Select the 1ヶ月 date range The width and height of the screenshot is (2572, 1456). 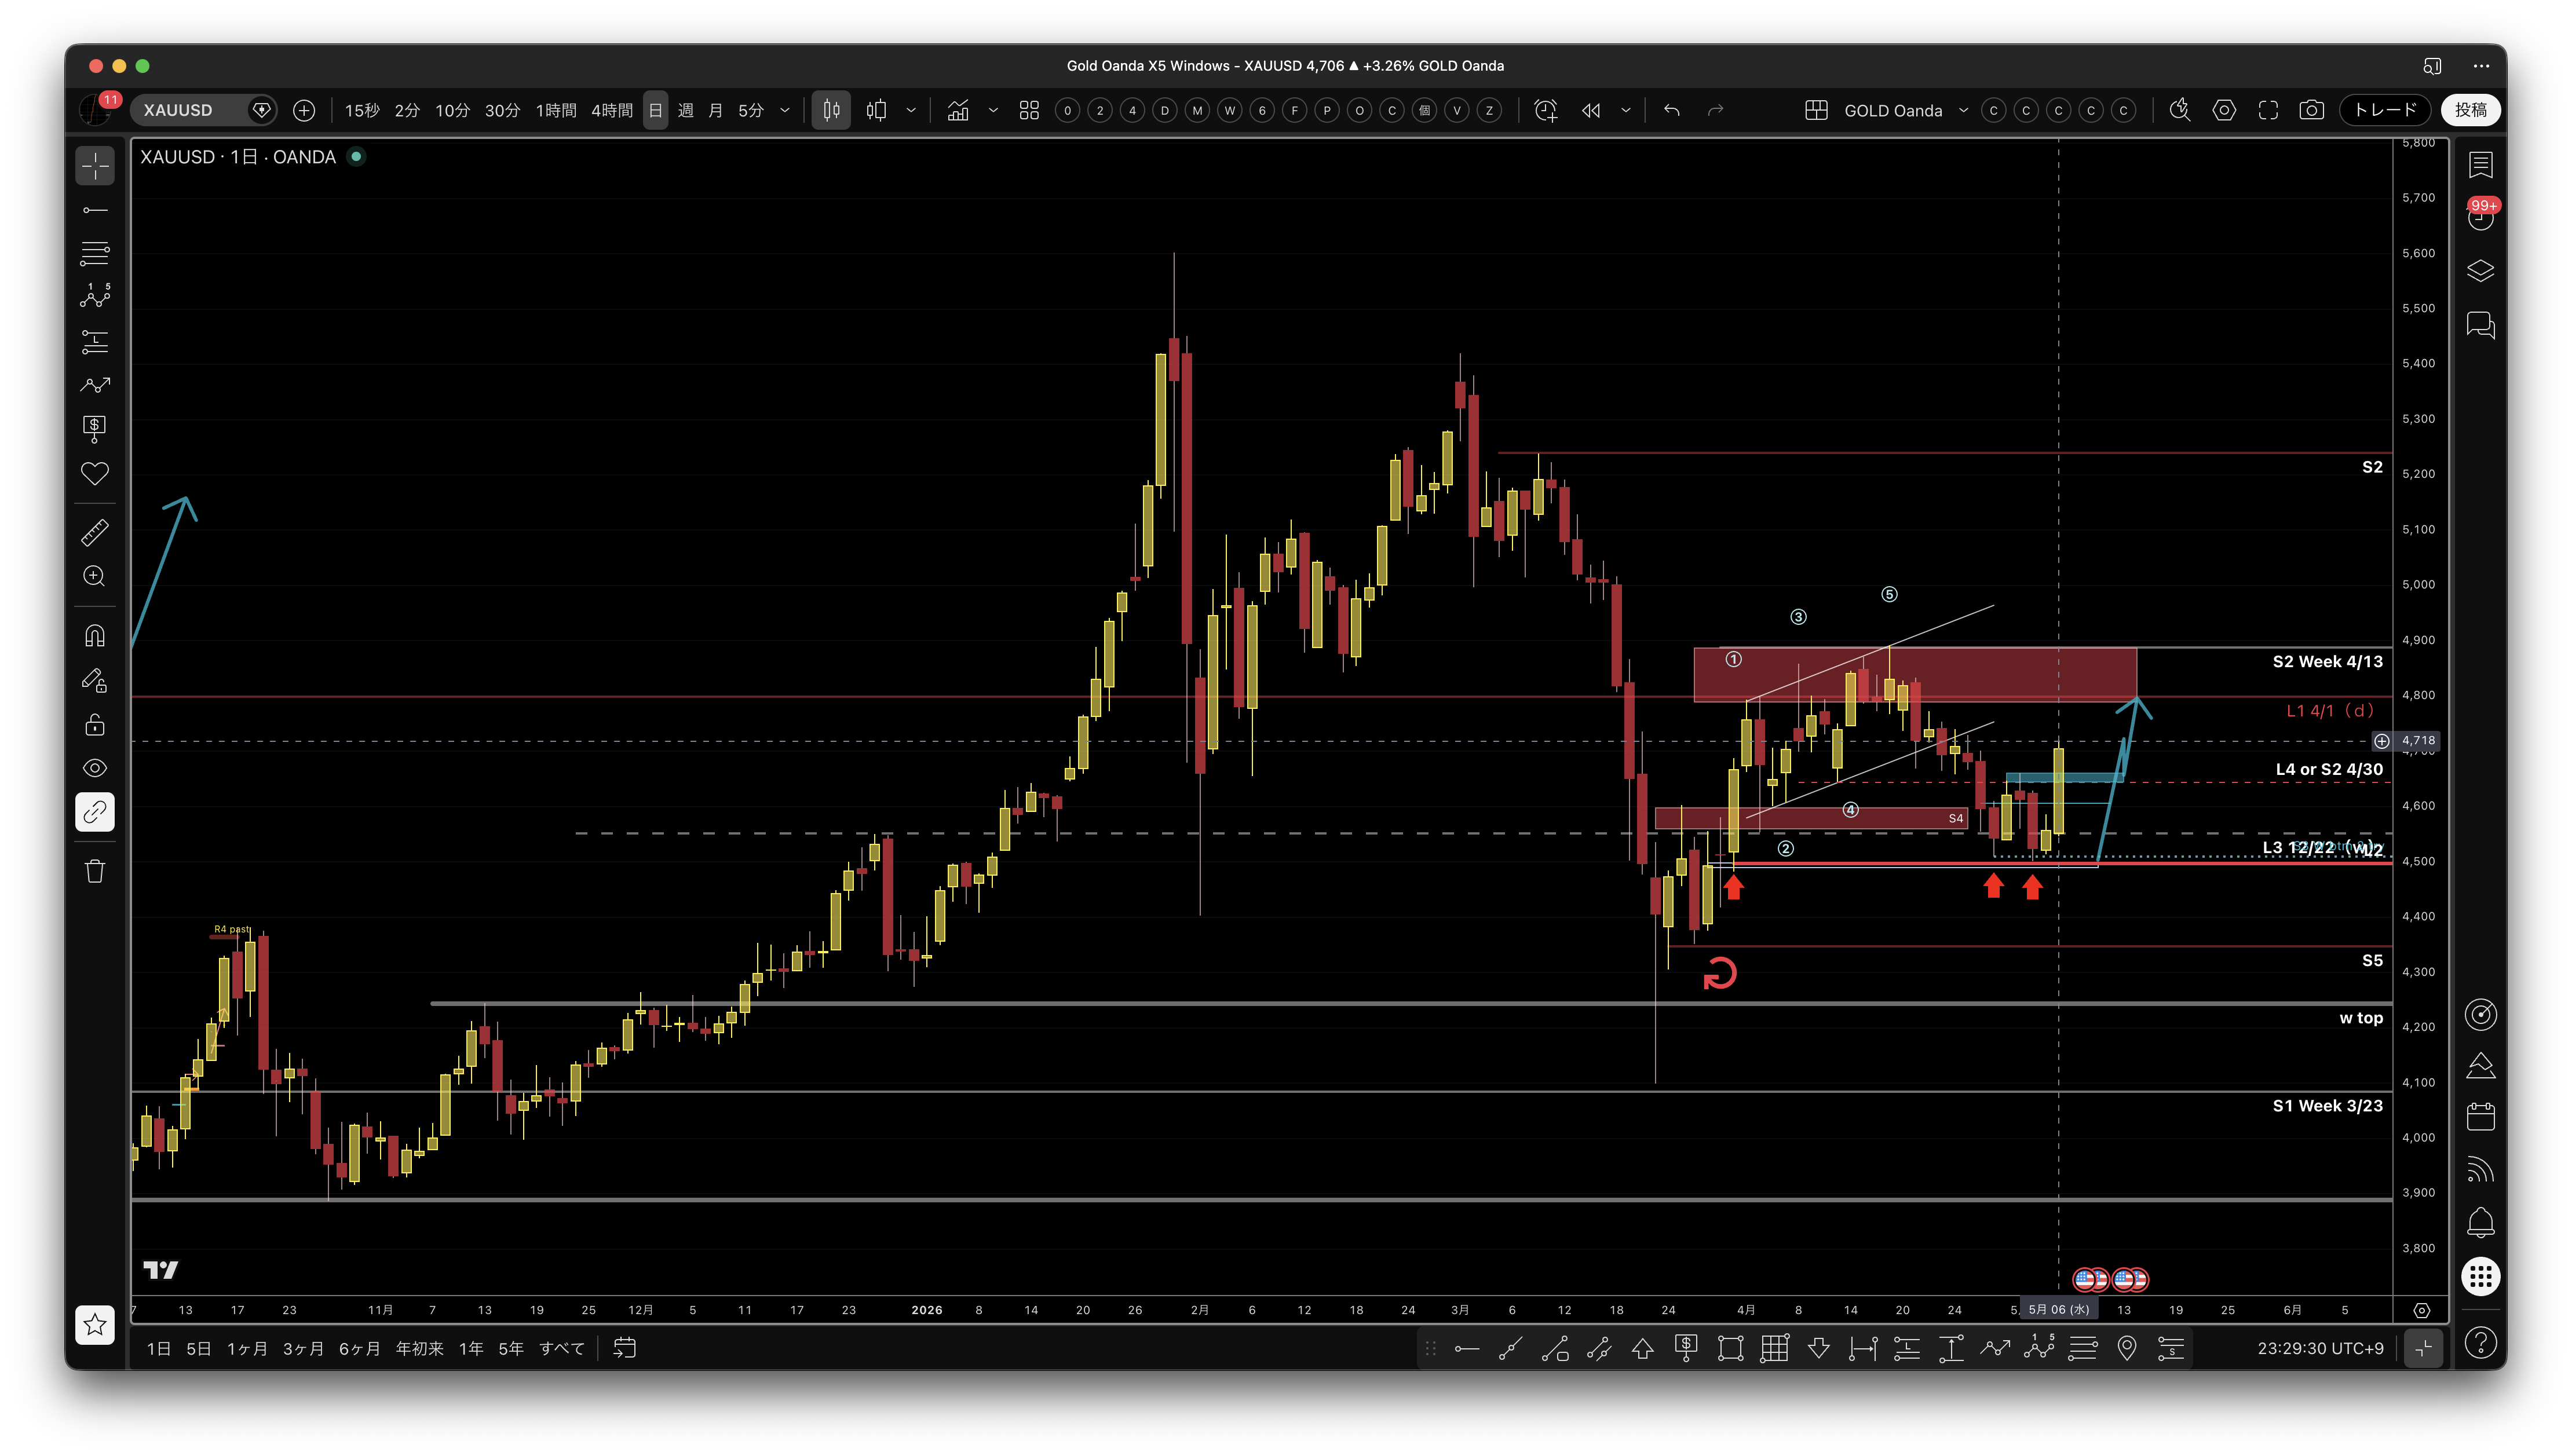click(x=247, y=1348)
